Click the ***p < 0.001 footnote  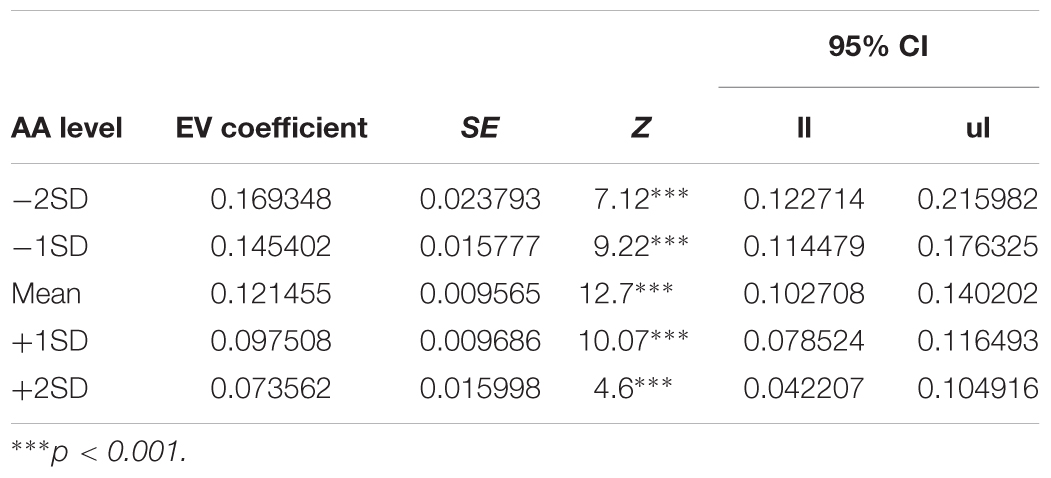pos(99,454)
